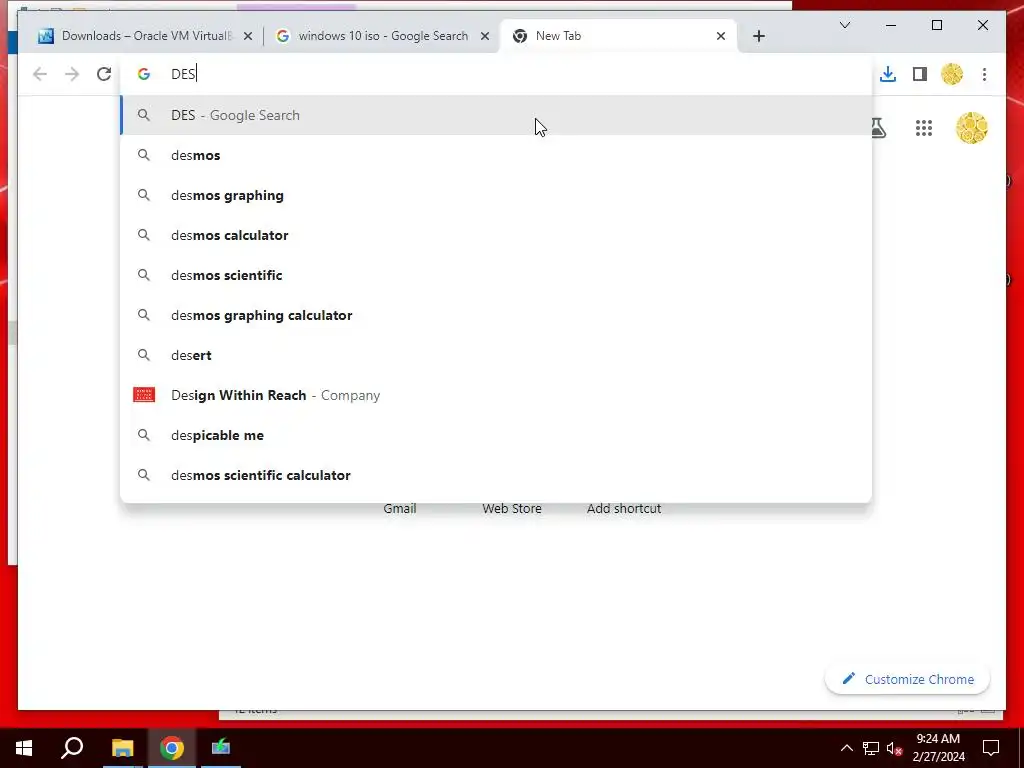
Task: Open a new tab with plus button
Action: (758, 36)
